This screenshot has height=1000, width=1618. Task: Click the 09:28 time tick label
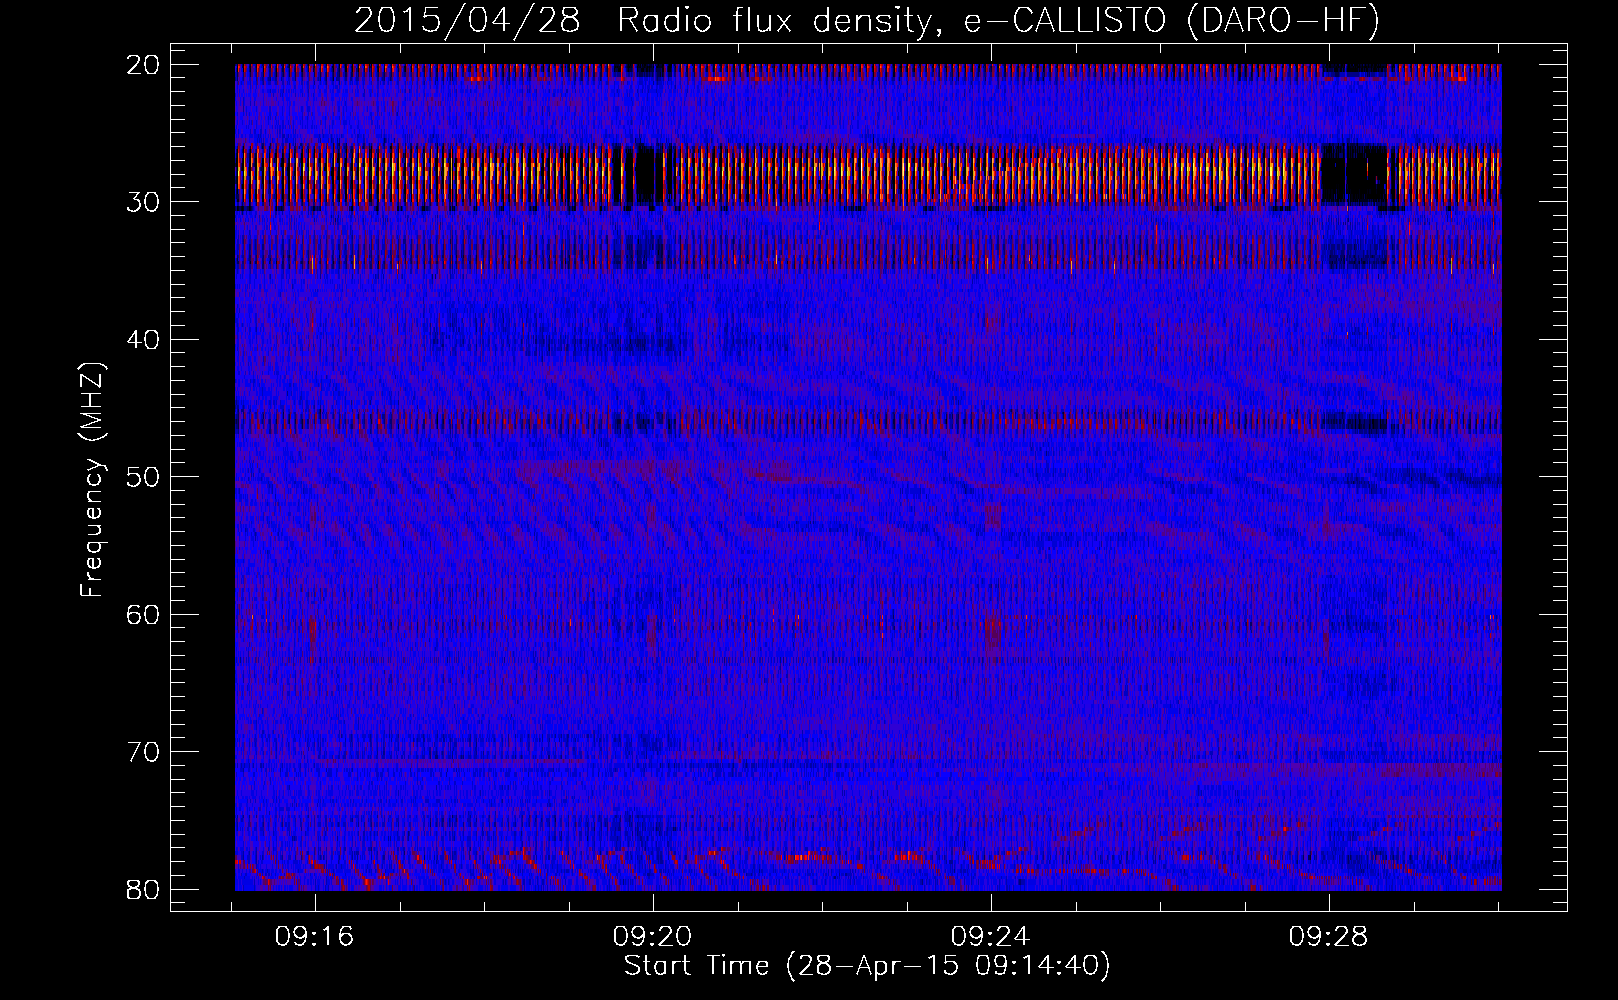pos(1329,937)
